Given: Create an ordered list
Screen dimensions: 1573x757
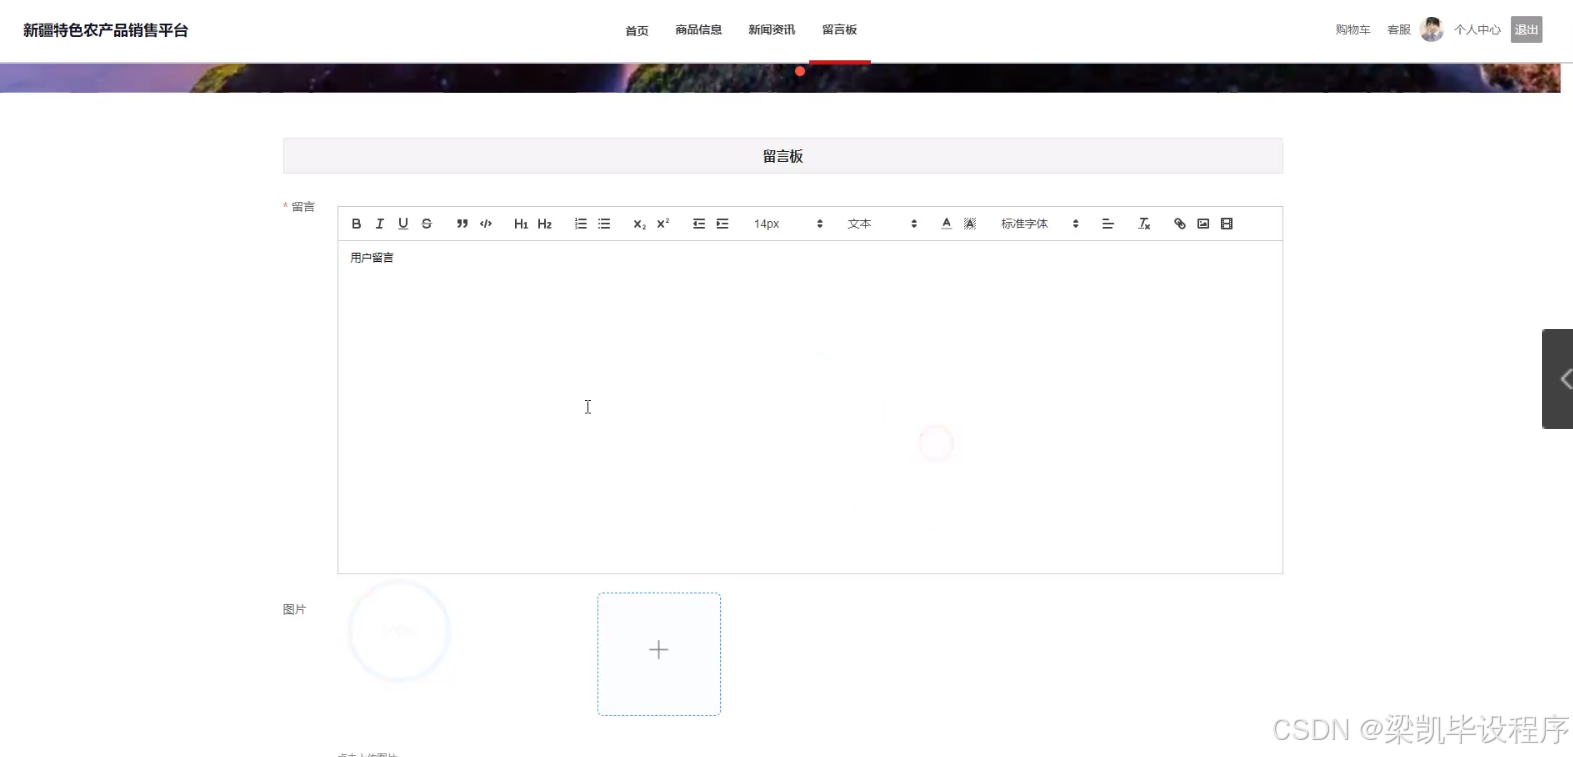Looking at the screenshot, I should coord(580,224).
